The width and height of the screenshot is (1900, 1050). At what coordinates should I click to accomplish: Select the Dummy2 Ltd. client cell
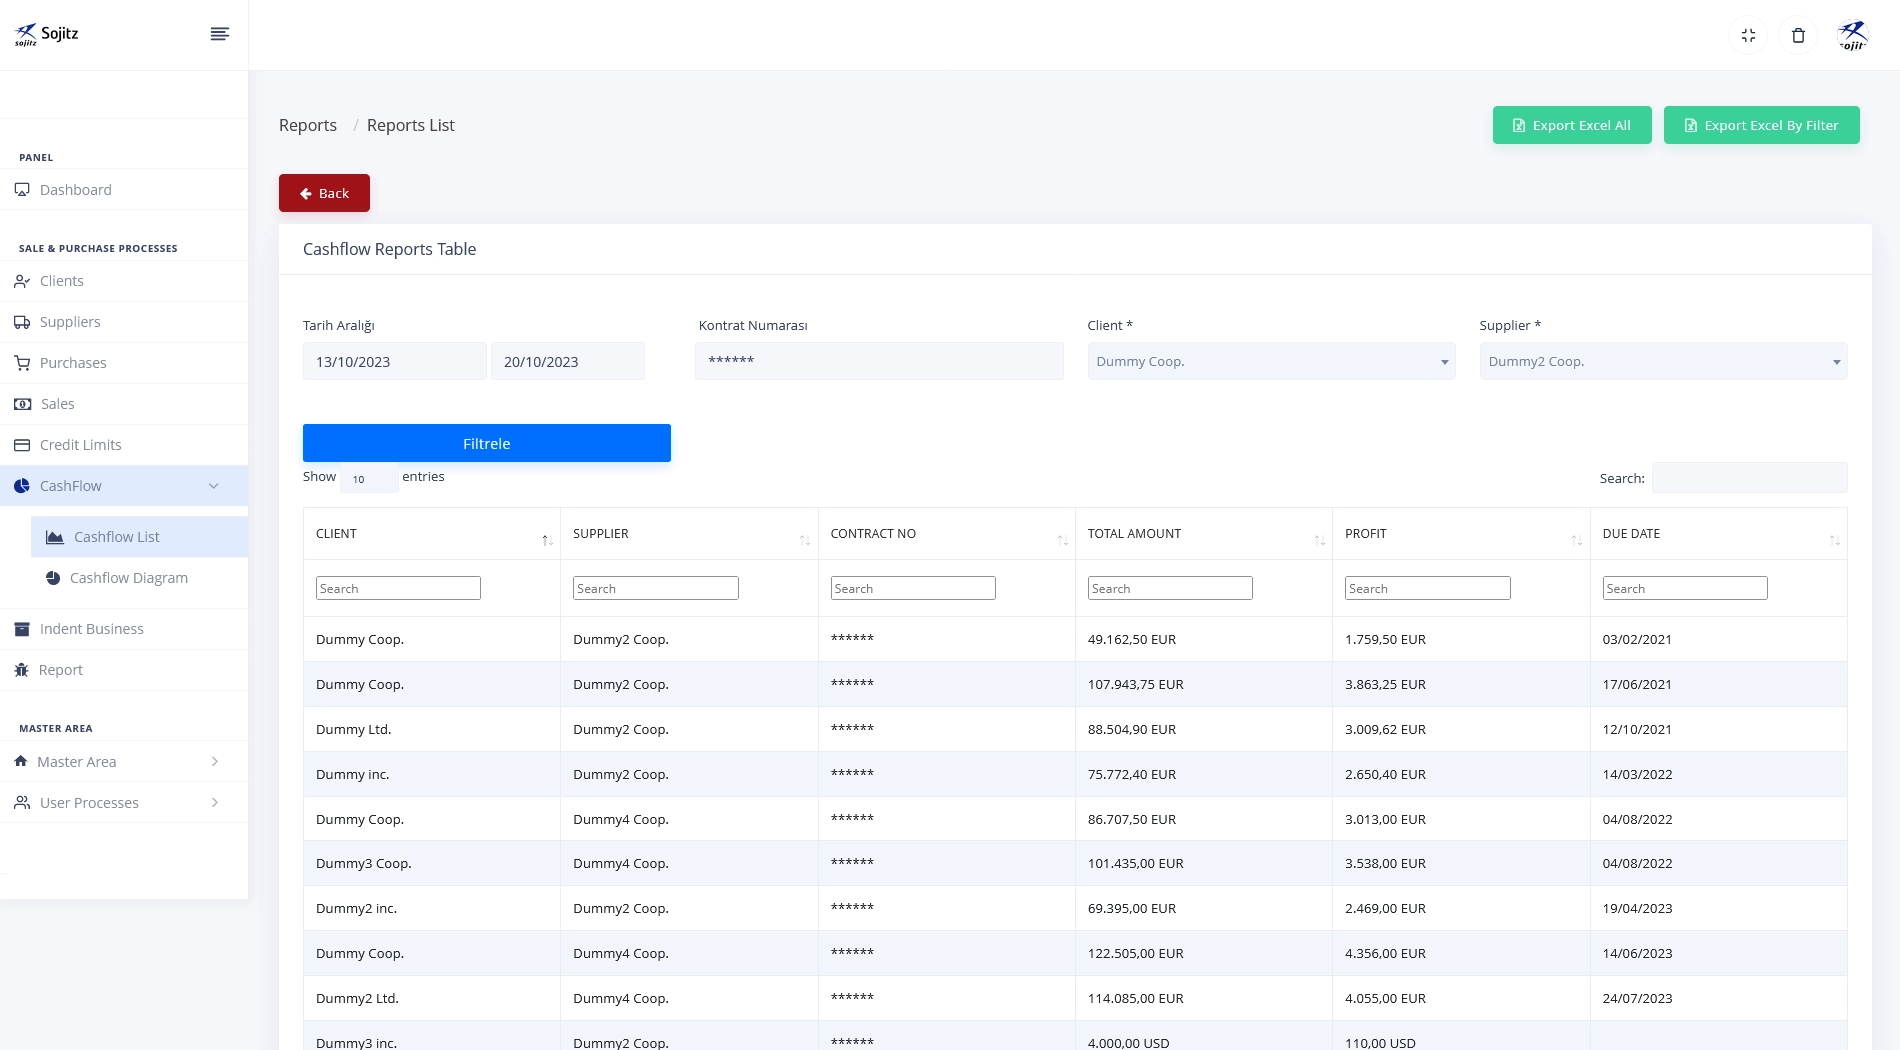click(432, 998)
